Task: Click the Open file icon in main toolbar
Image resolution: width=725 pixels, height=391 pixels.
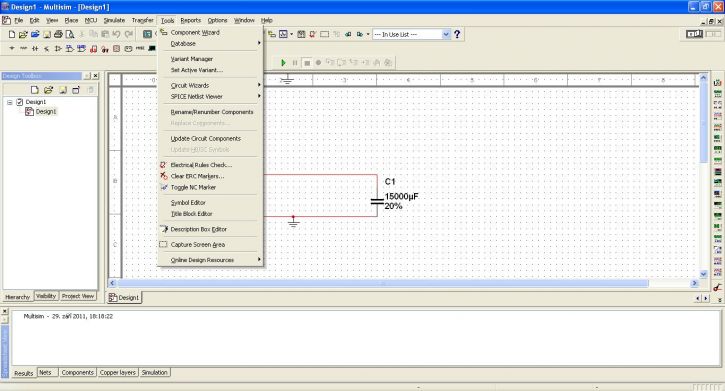Action: tap(23, 34)
